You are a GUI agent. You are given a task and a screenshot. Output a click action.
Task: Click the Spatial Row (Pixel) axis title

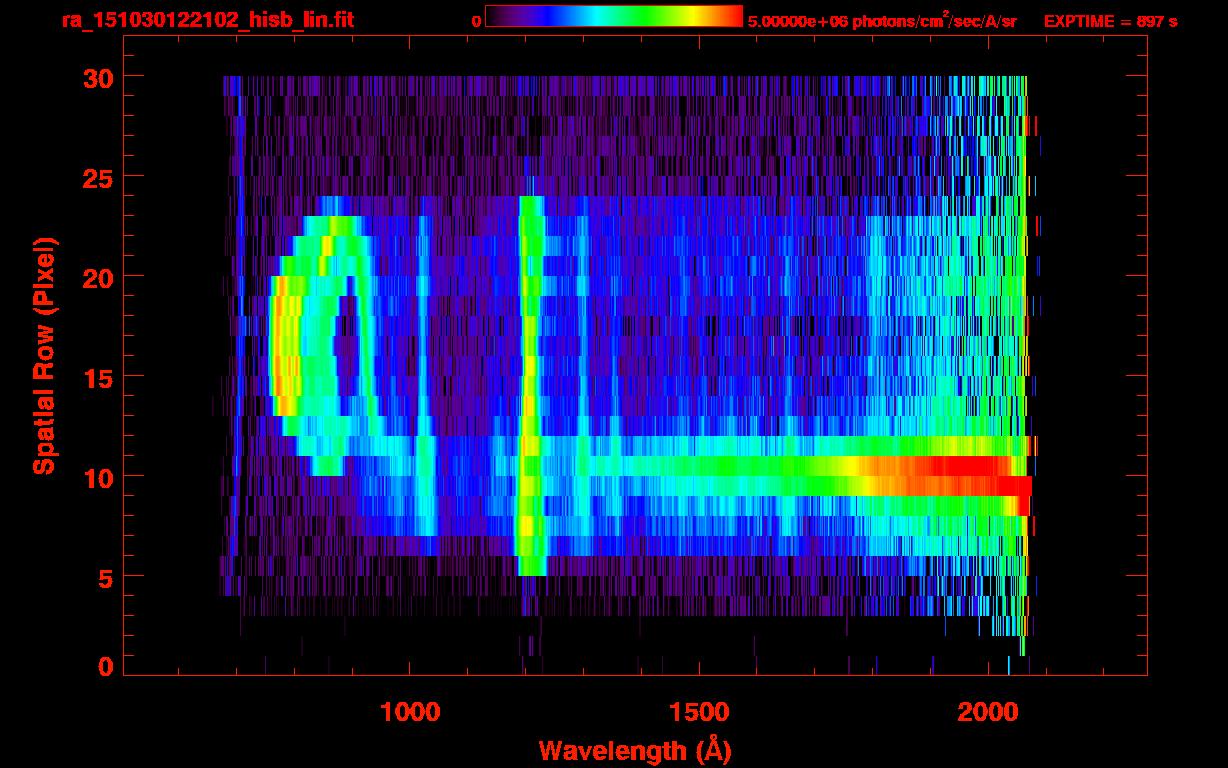pos(43,356)
